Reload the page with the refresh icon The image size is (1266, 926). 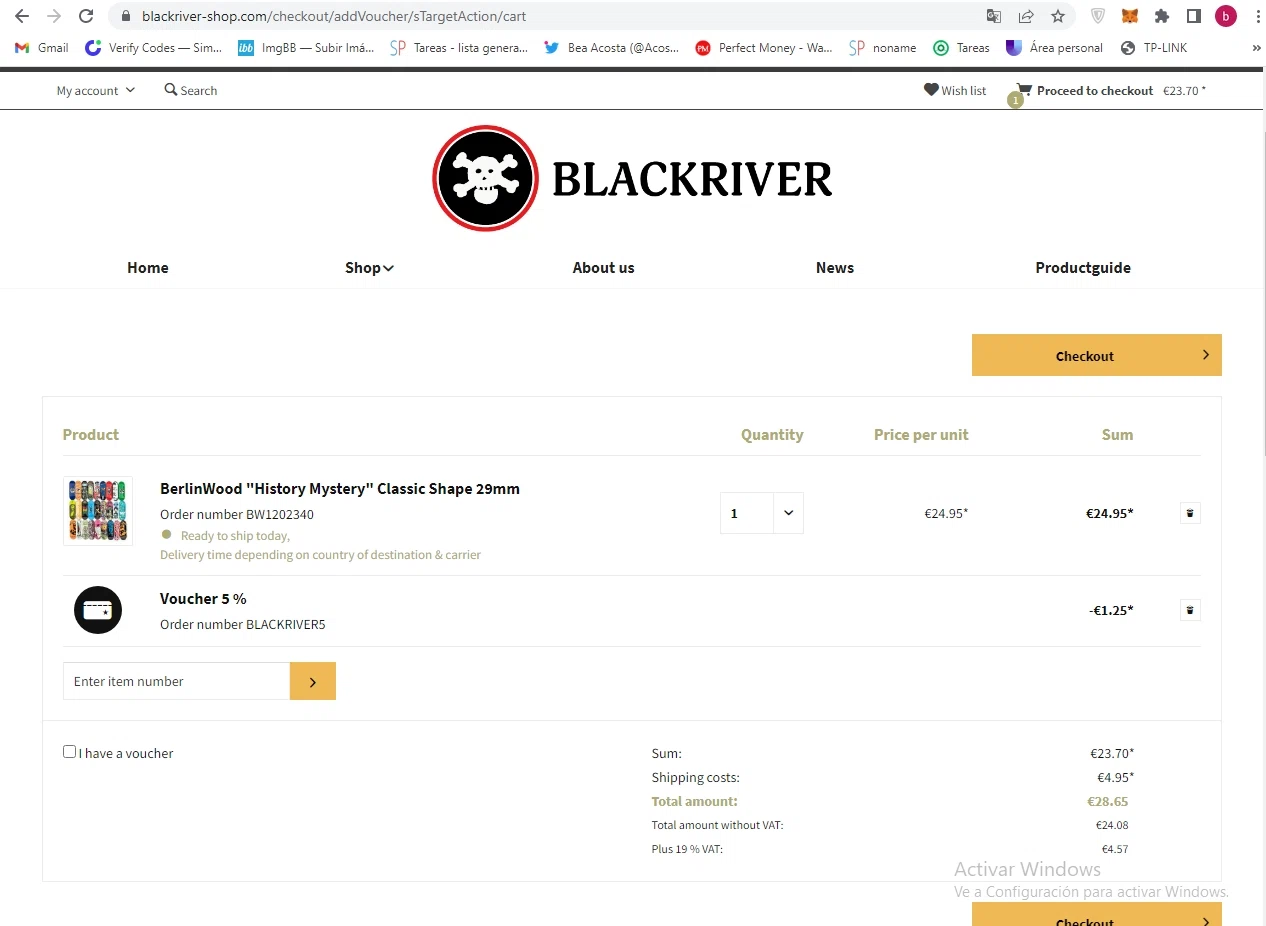(x=86, y=16)
